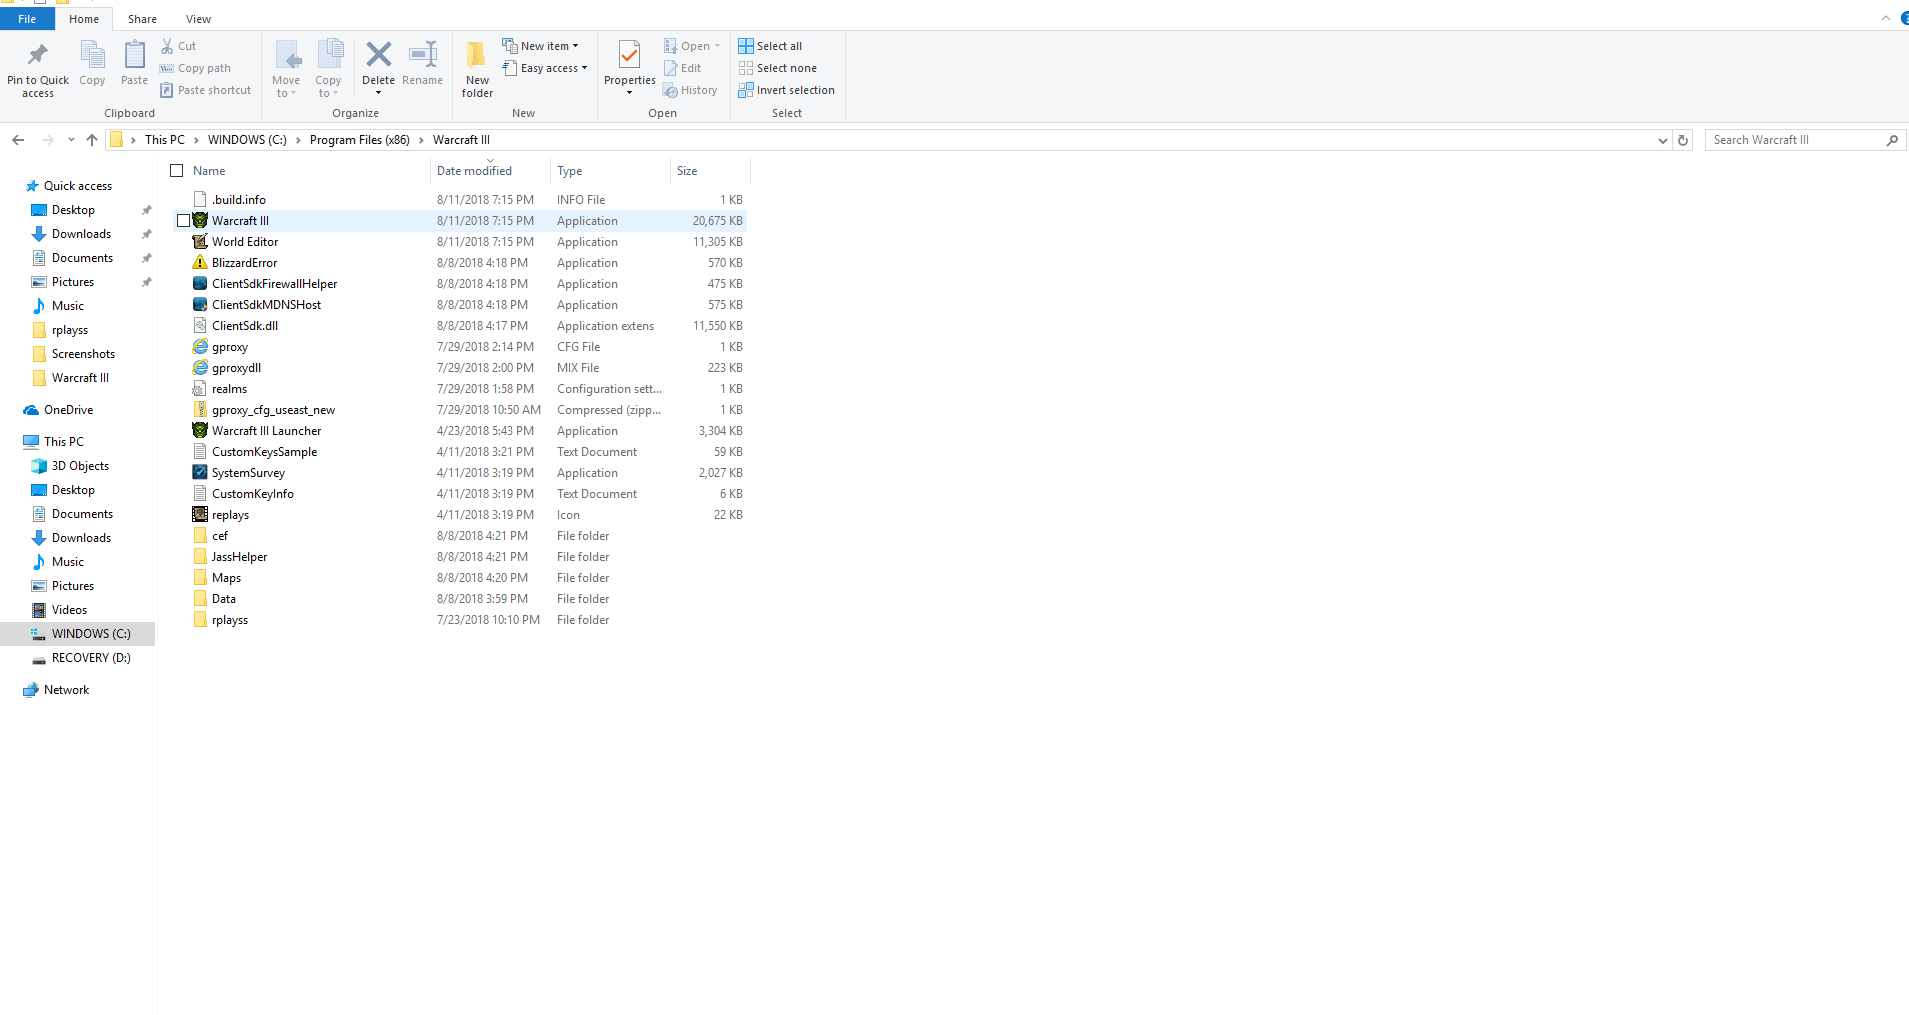Select the replays icon file
1909x1015 pixels.
click(x=200, y=515)
